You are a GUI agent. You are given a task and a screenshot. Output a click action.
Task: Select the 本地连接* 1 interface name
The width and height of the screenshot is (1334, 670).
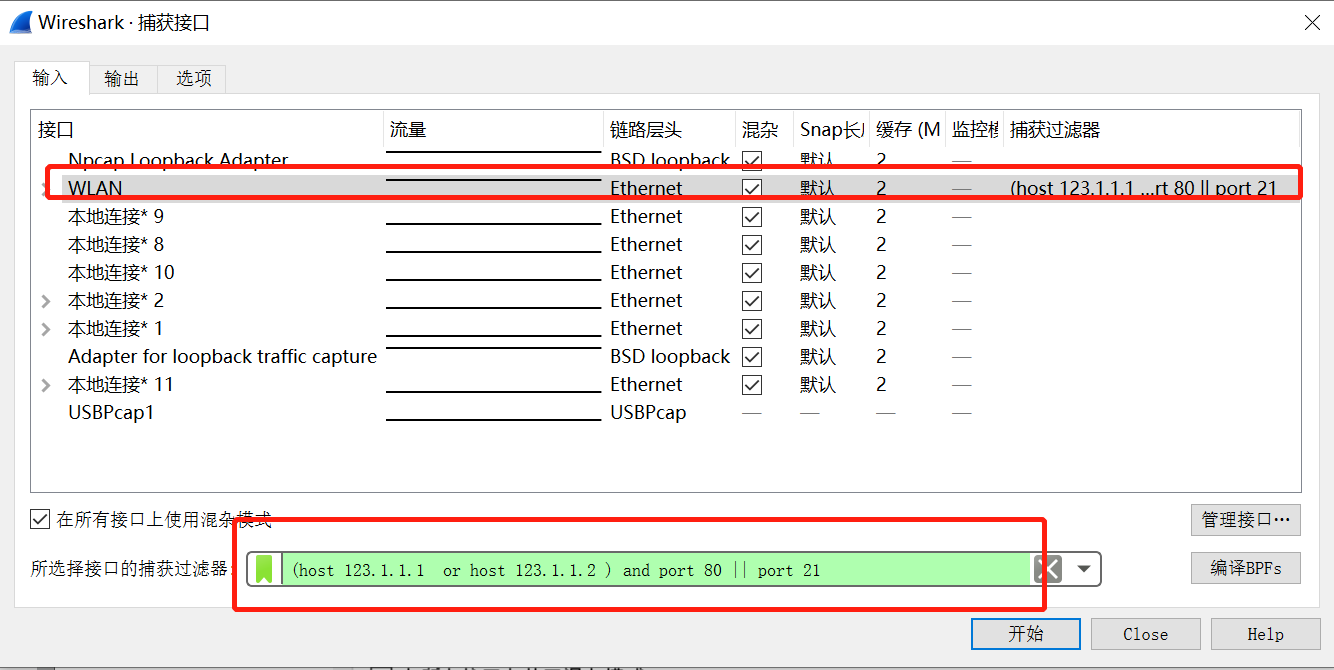[x=116, y=328]
